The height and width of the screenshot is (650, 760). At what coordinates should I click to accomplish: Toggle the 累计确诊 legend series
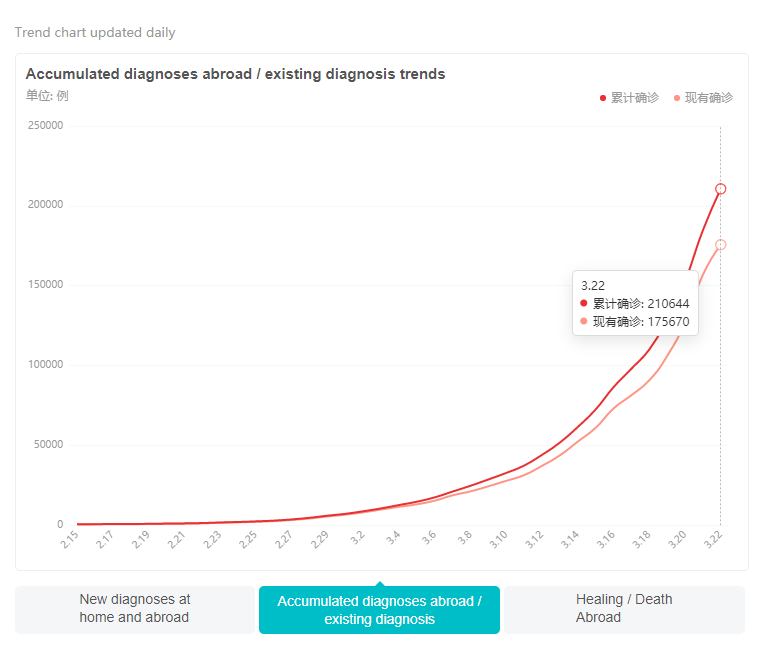(629, 98)
